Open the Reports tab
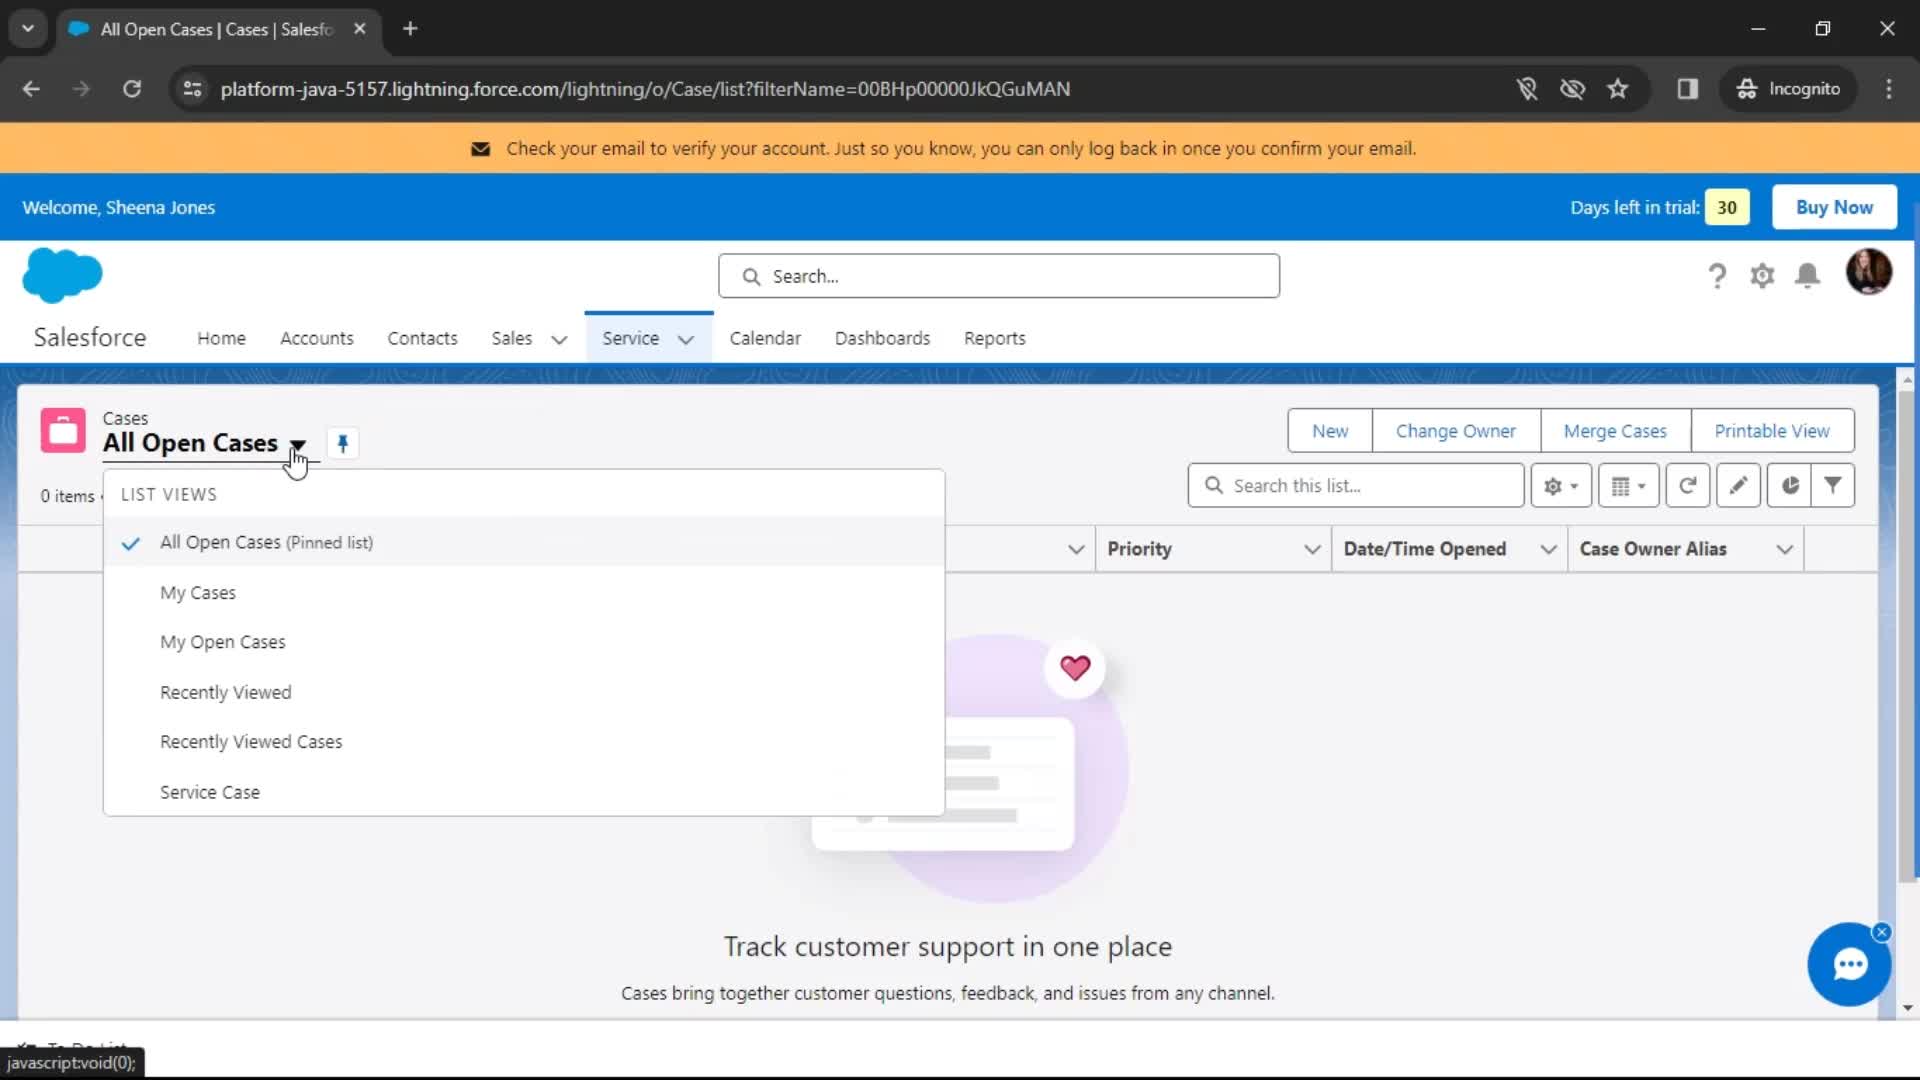The image size is (1920, 1080). click(x=994, y=338)
